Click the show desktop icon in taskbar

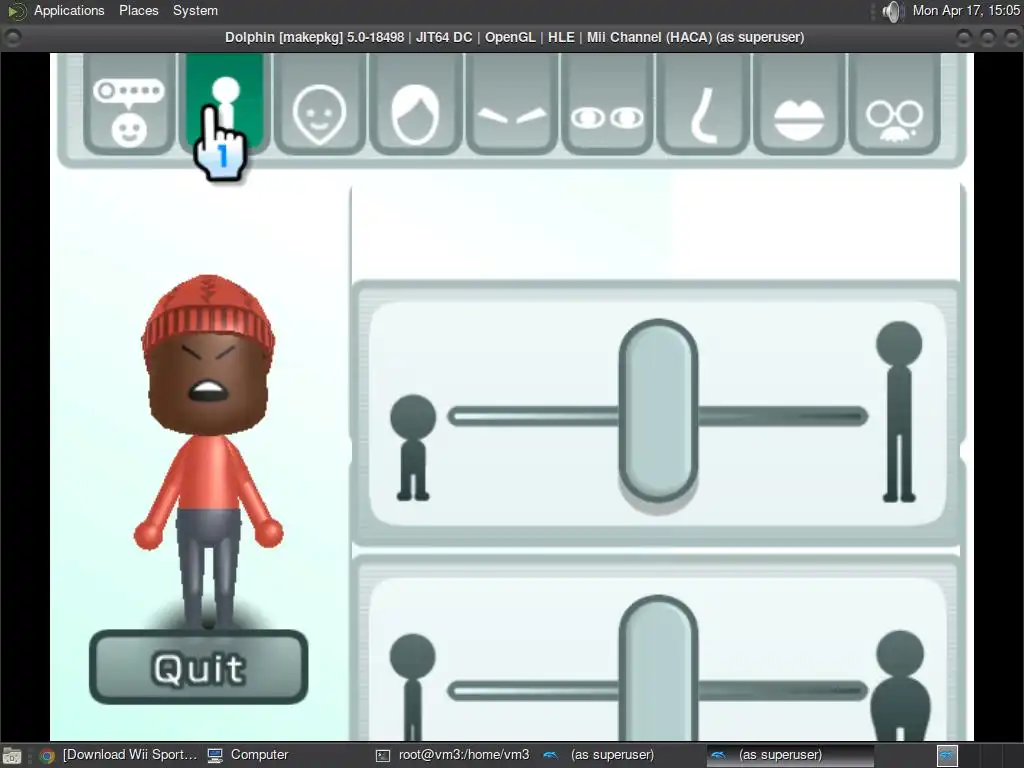(12, 756)
